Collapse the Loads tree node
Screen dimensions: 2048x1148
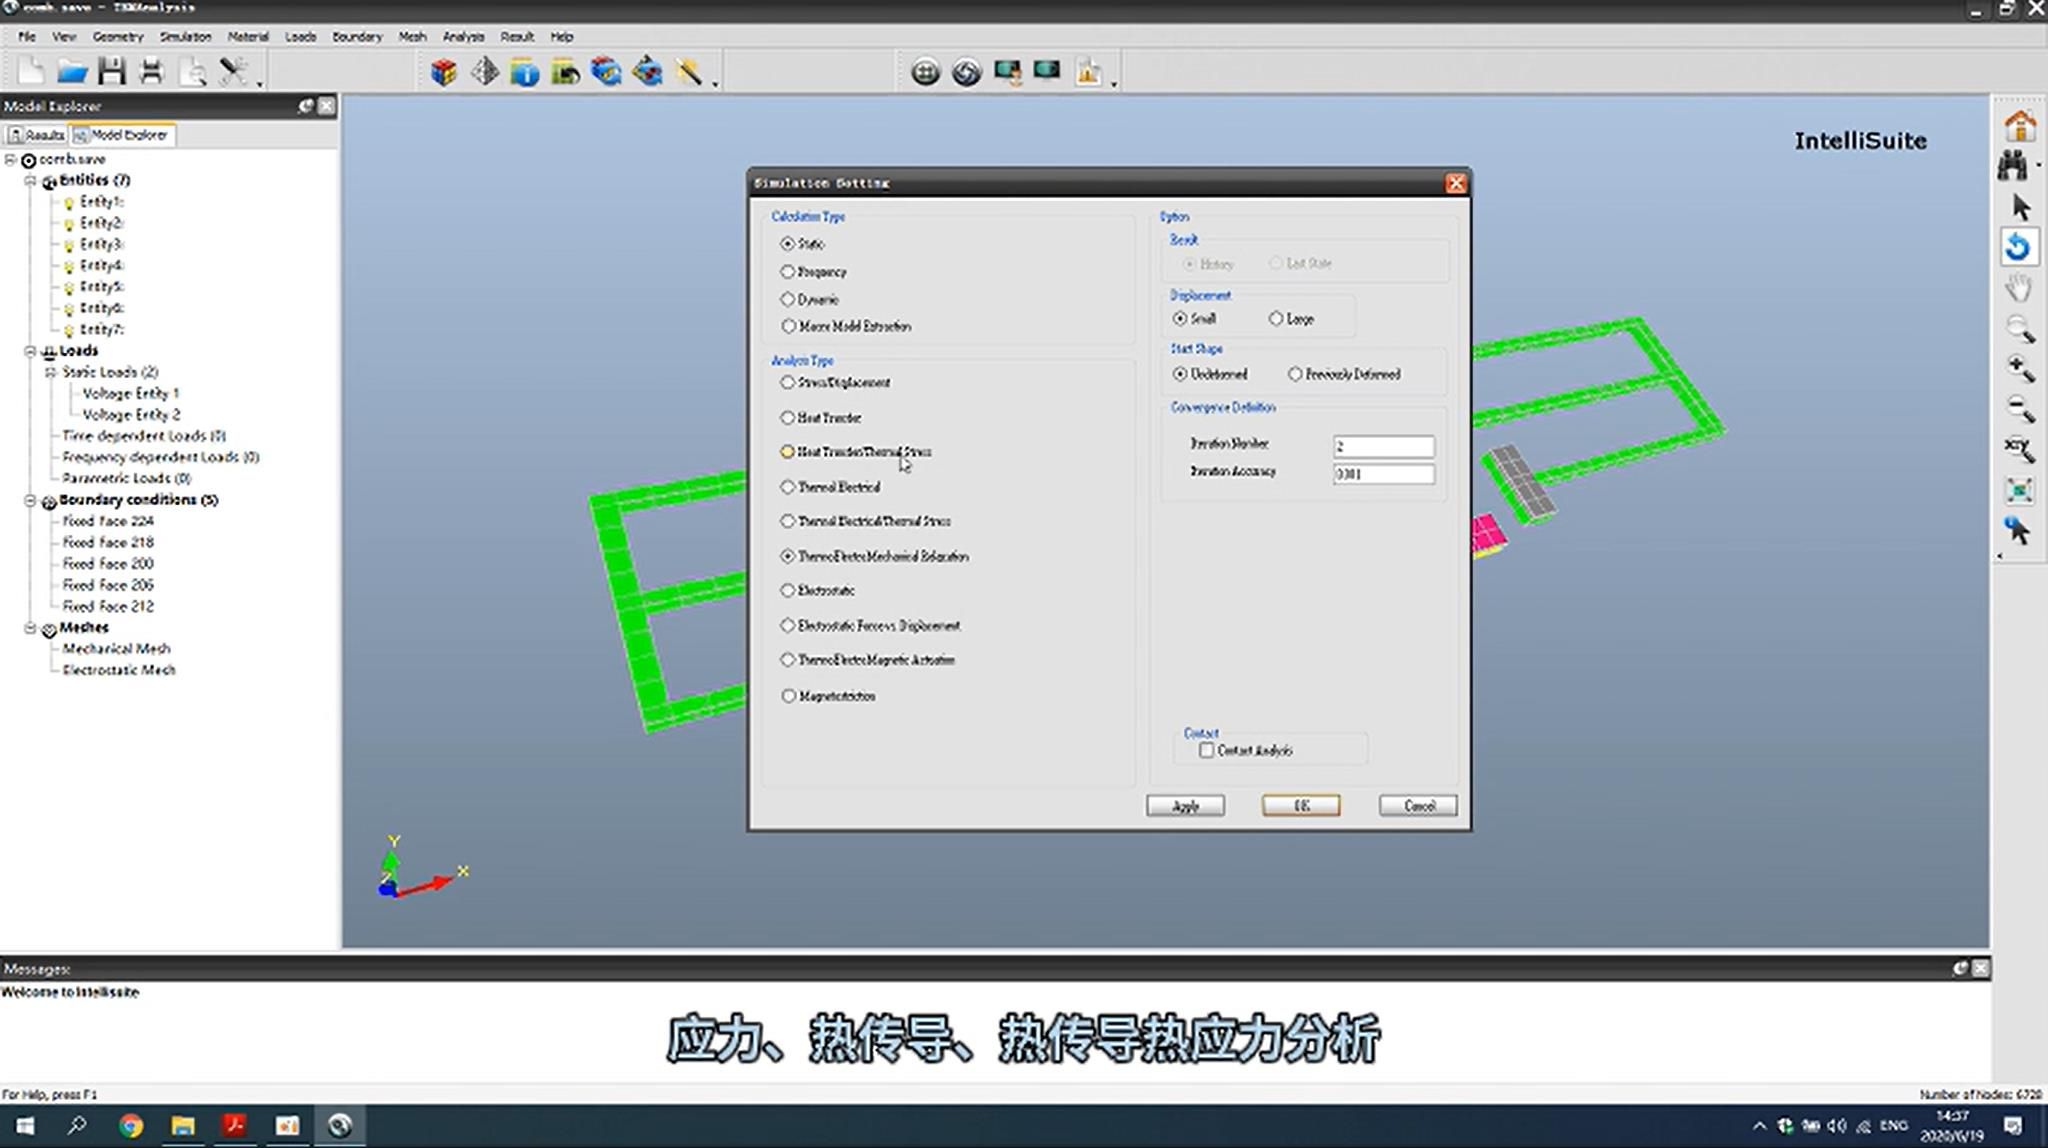[30, 351]
